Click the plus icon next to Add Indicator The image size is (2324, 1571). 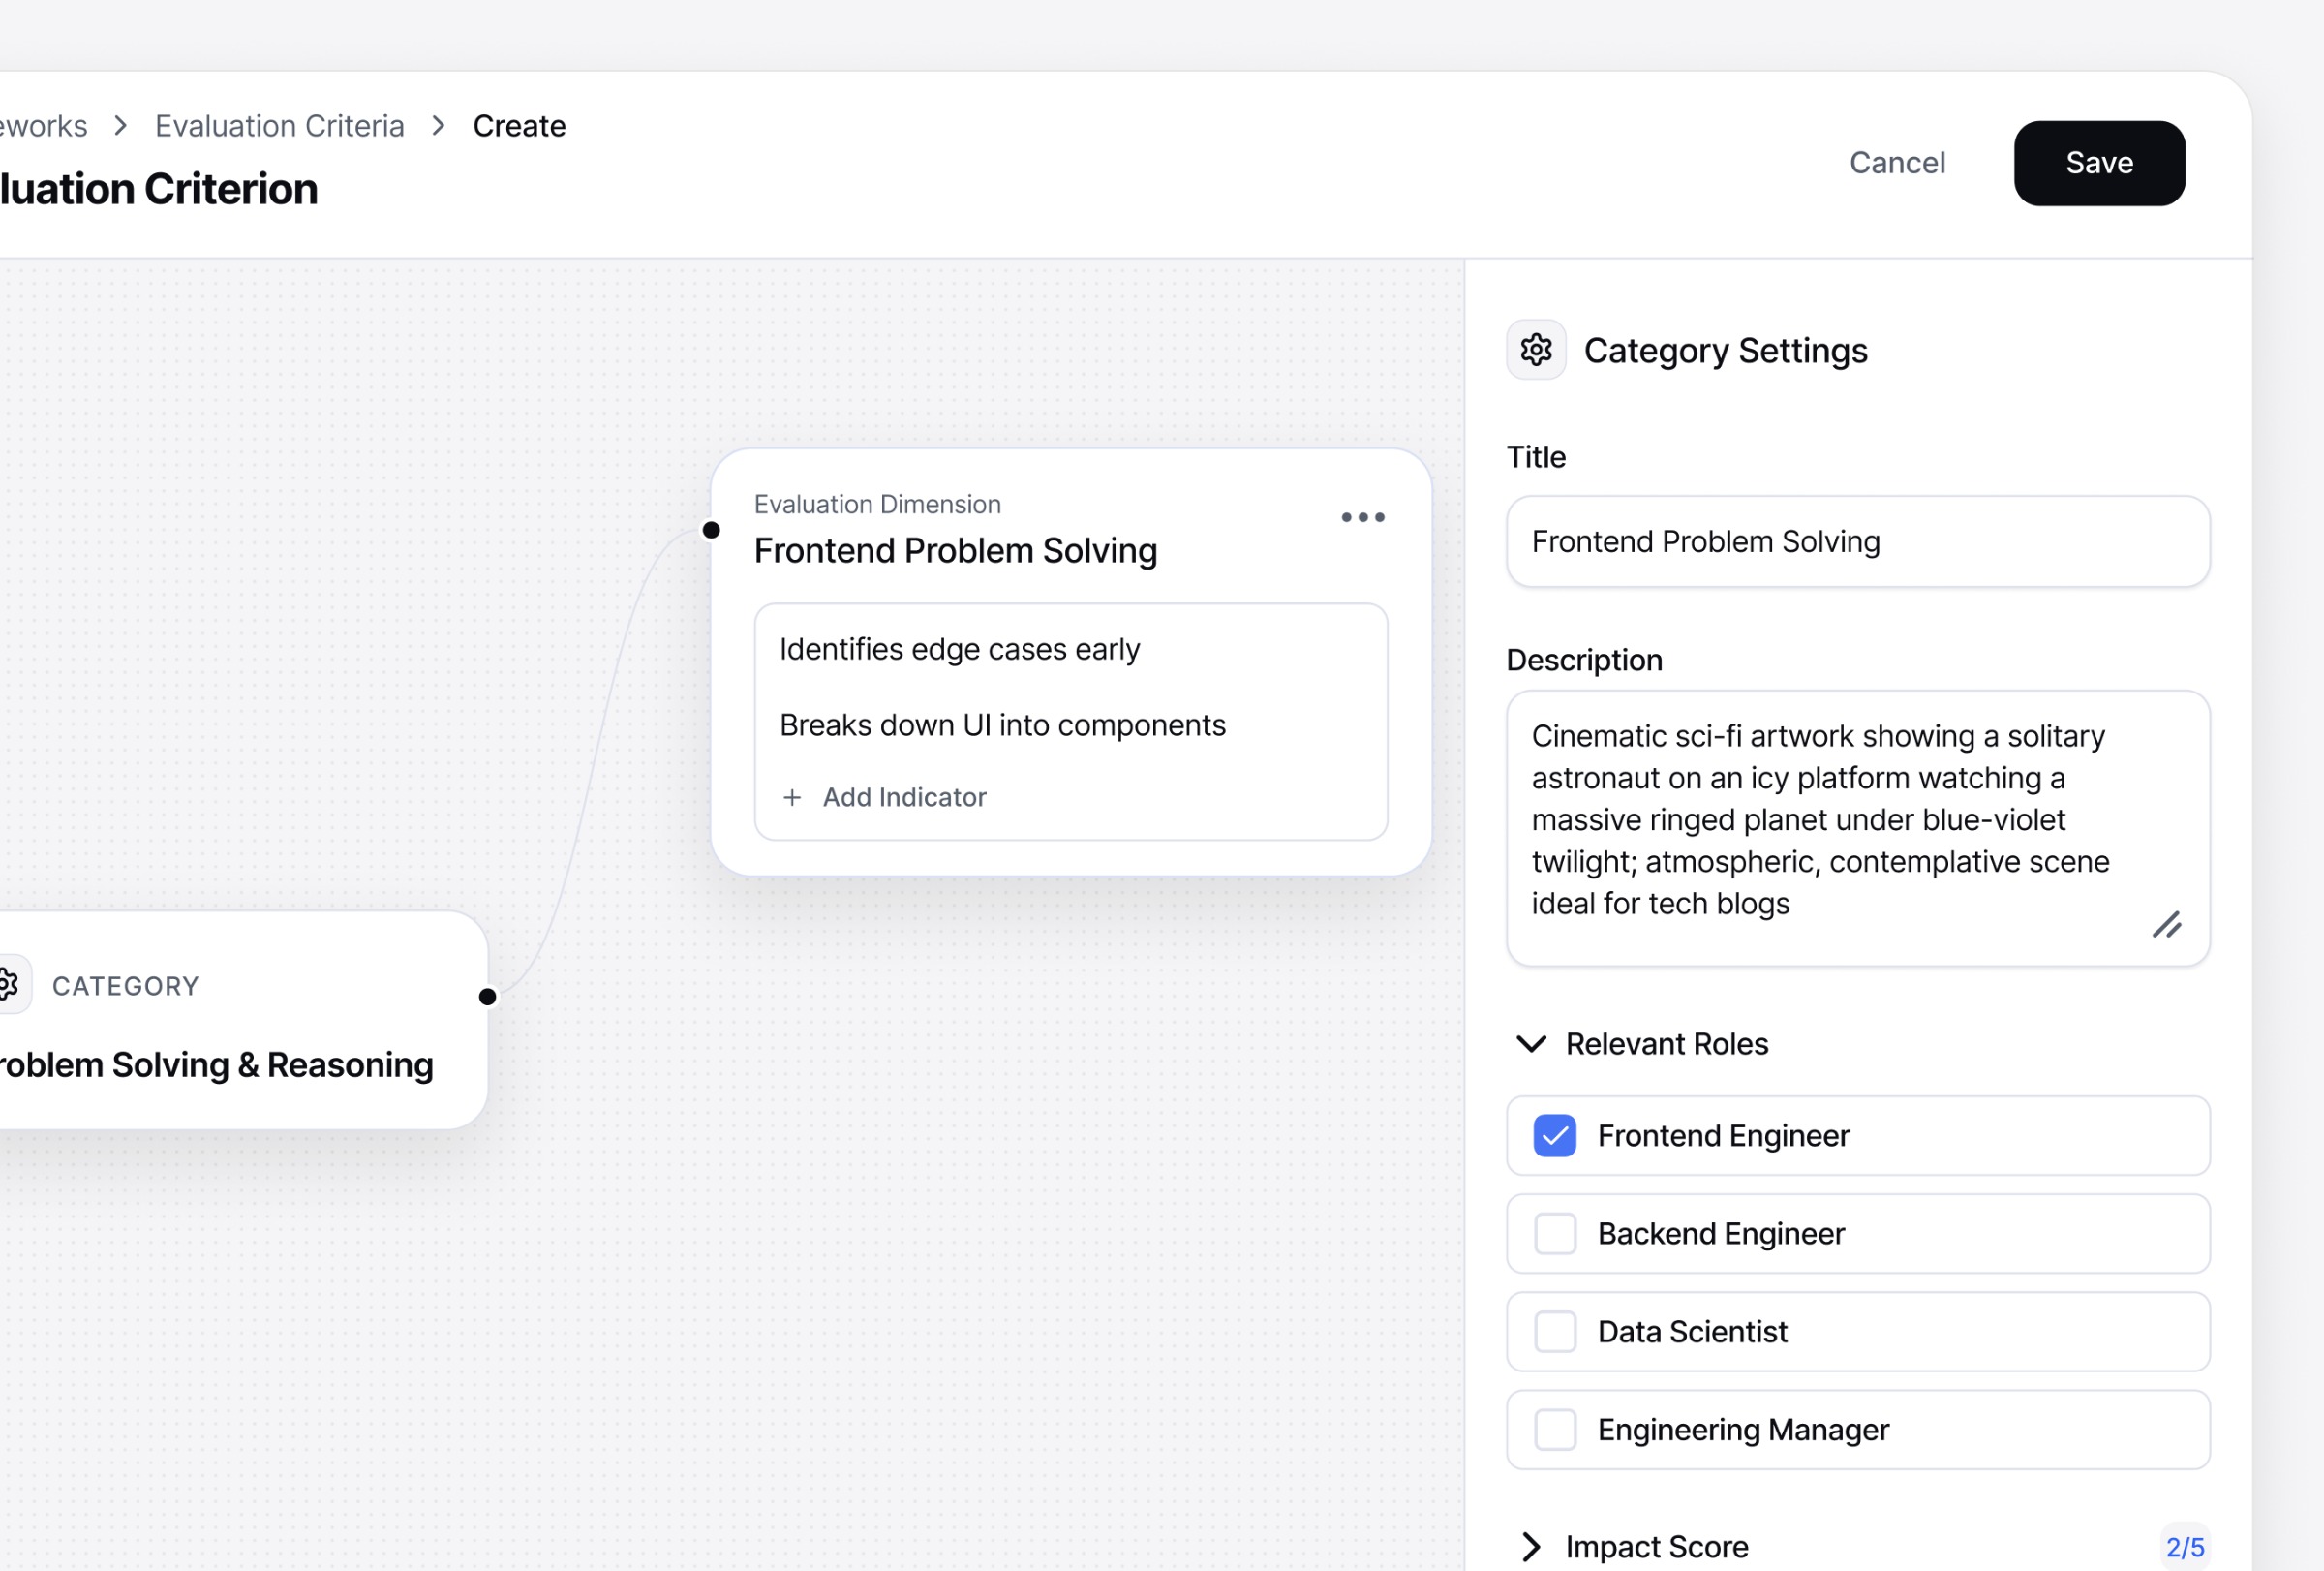click(x=792, y=797)
